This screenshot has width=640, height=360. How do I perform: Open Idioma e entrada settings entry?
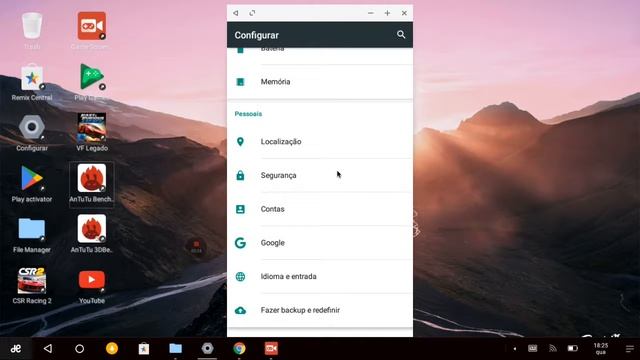click(x=320, y=276)
